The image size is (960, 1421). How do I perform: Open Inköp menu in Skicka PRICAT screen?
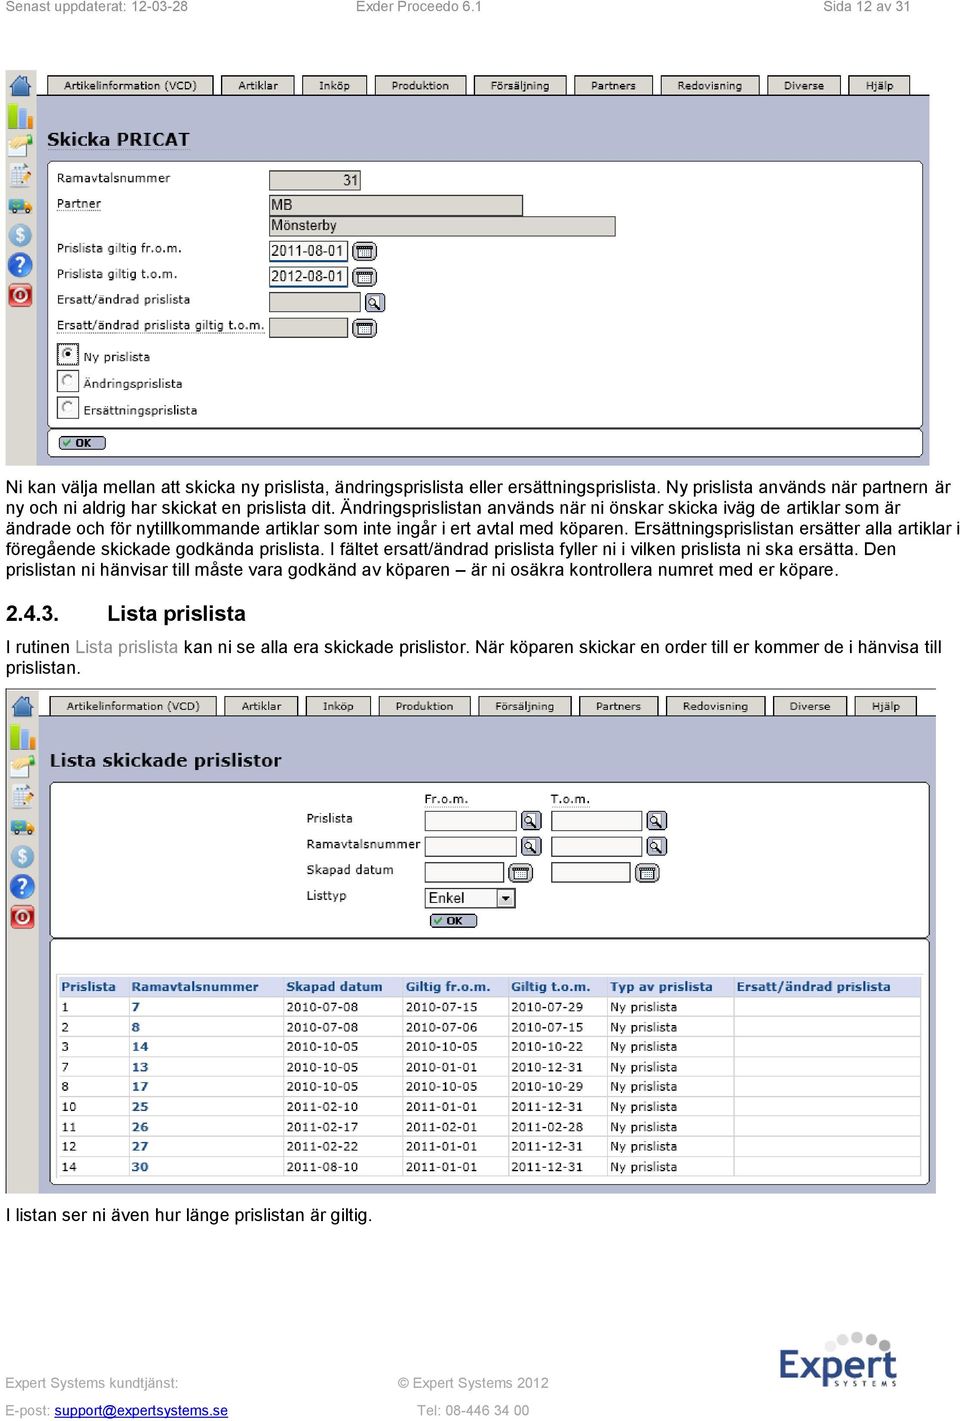pos(334,86)
